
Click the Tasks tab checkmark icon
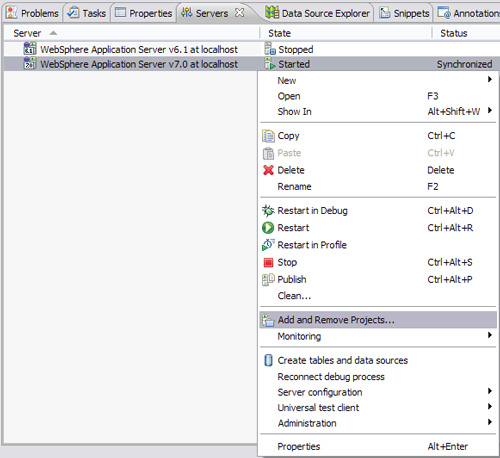pyautogui.click(x=73, y=13)
